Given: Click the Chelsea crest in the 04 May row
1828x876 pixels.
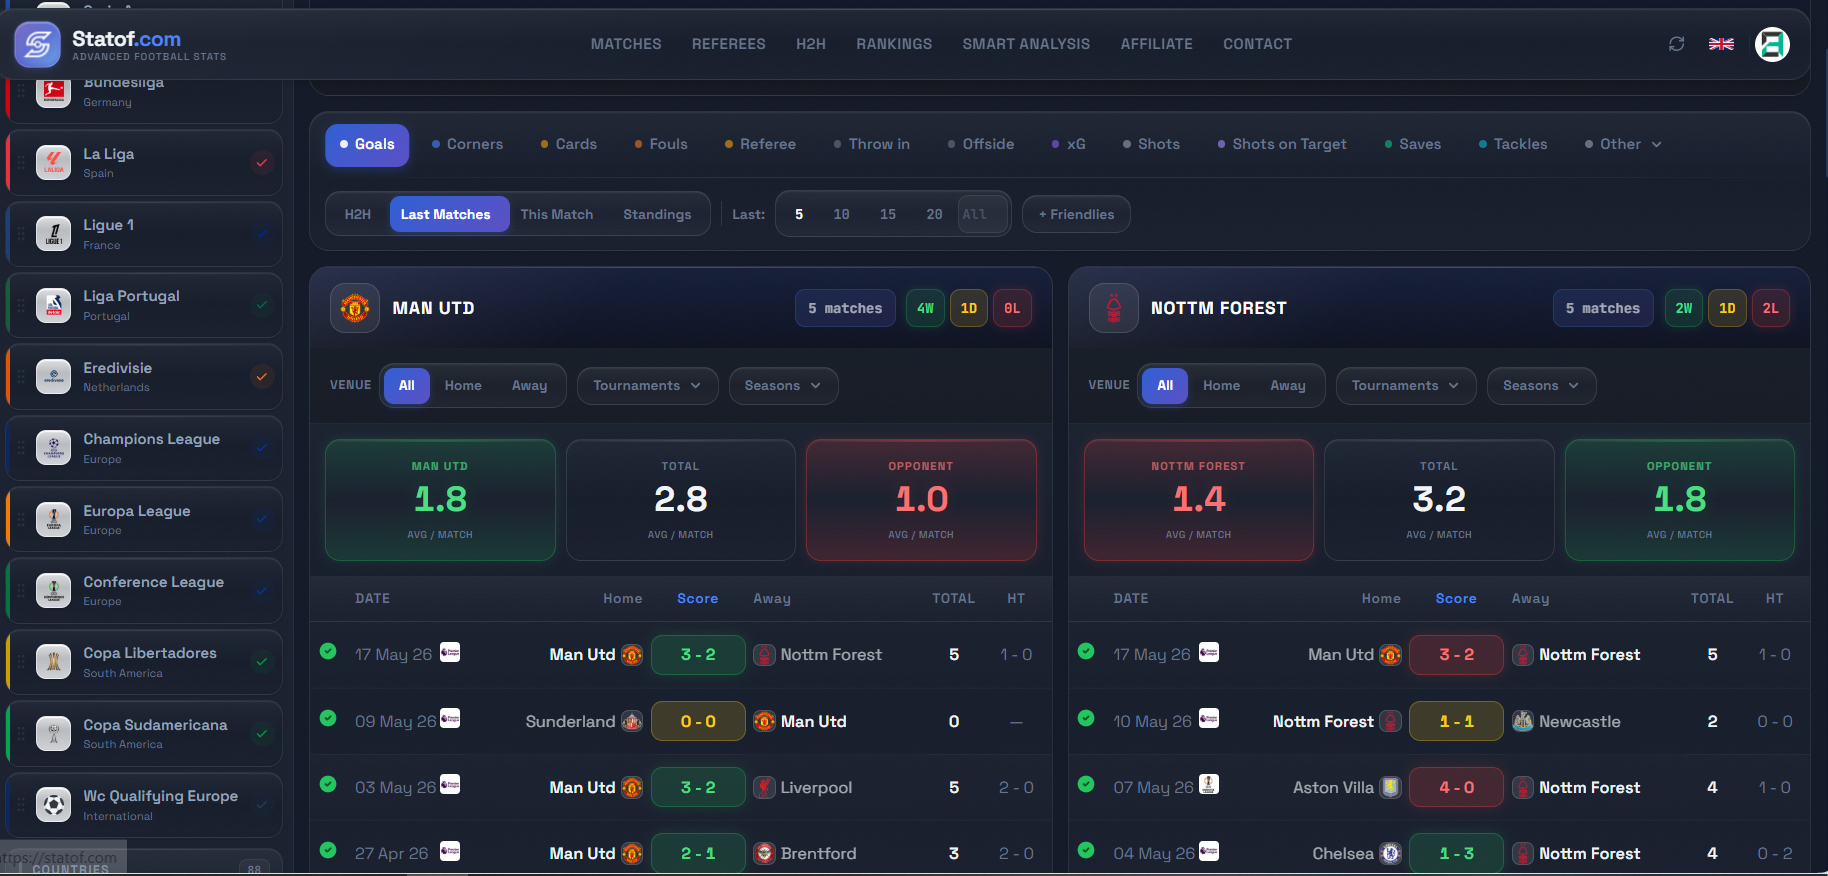Looking at the screenshot, I should [1390, 853].
